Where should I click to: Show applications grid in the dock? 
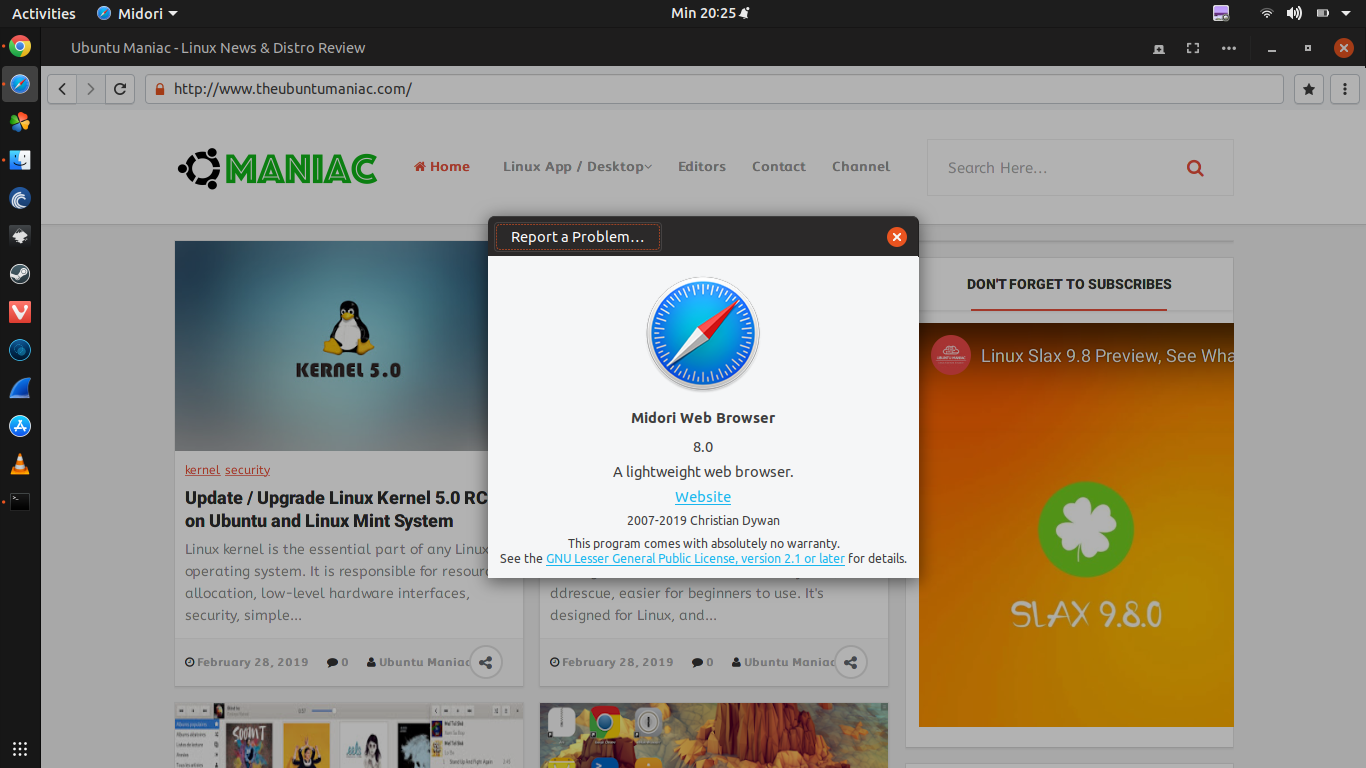20,748
